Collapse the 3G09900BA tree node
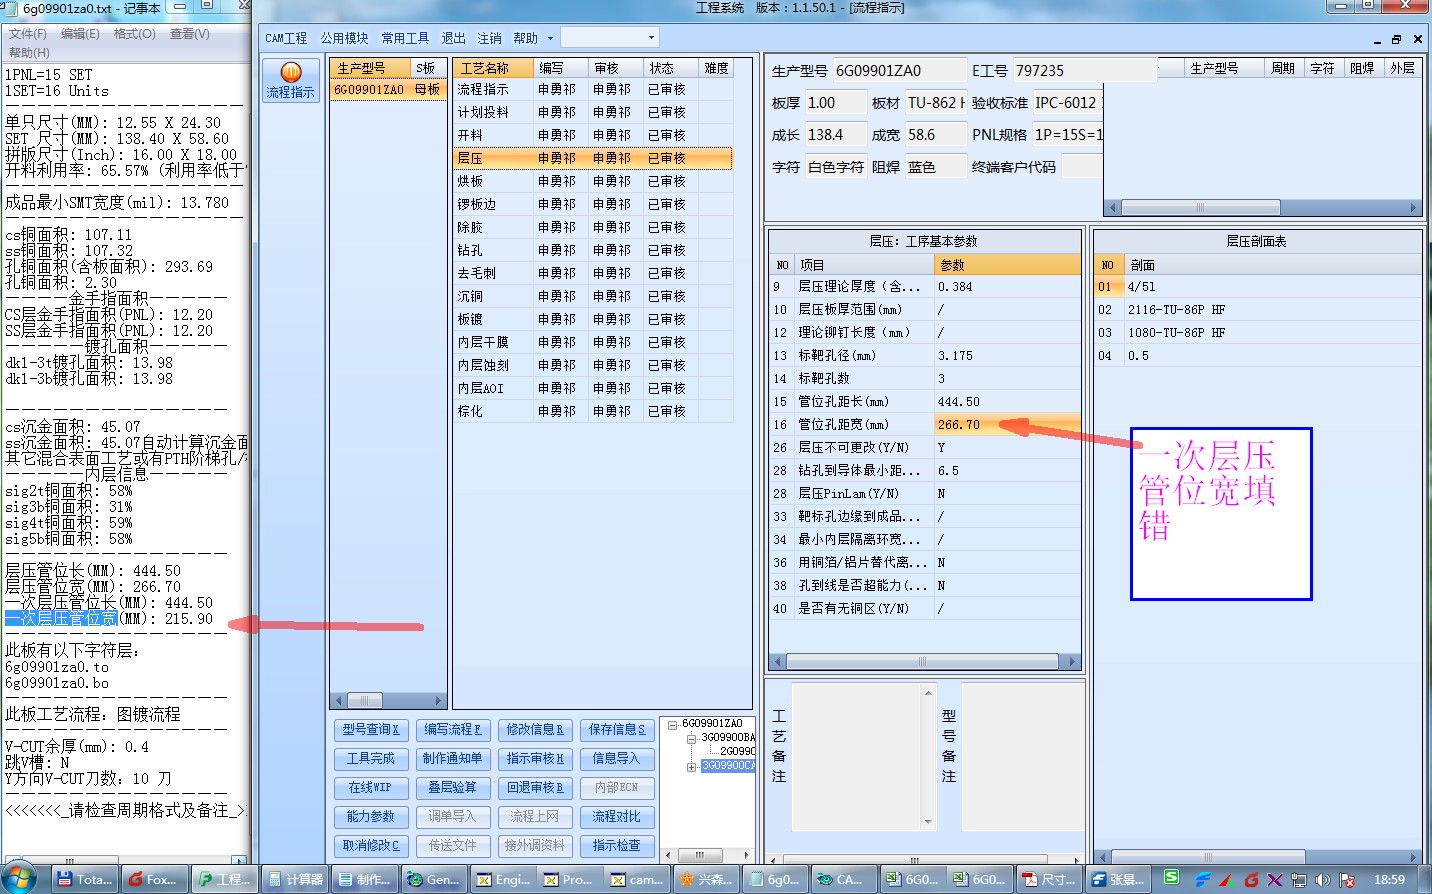 pos(690,738)
